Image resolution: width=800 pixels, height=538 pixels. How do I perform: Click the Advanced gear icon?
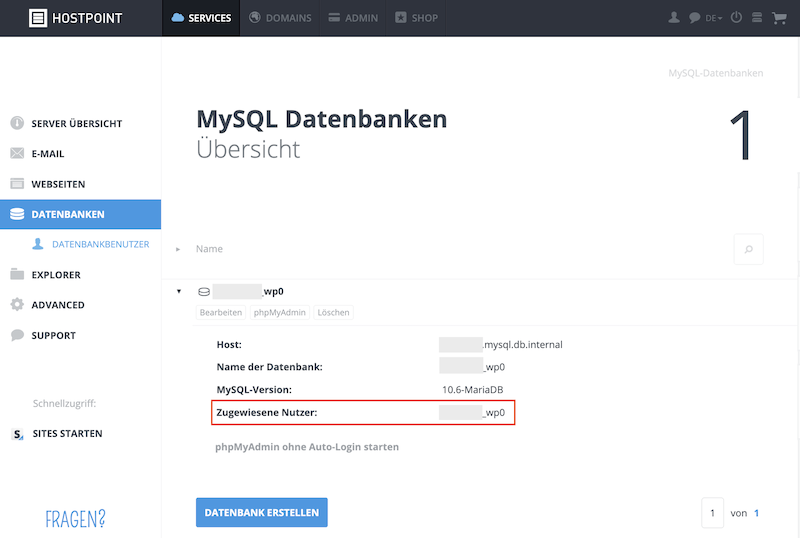pos(17,304)
